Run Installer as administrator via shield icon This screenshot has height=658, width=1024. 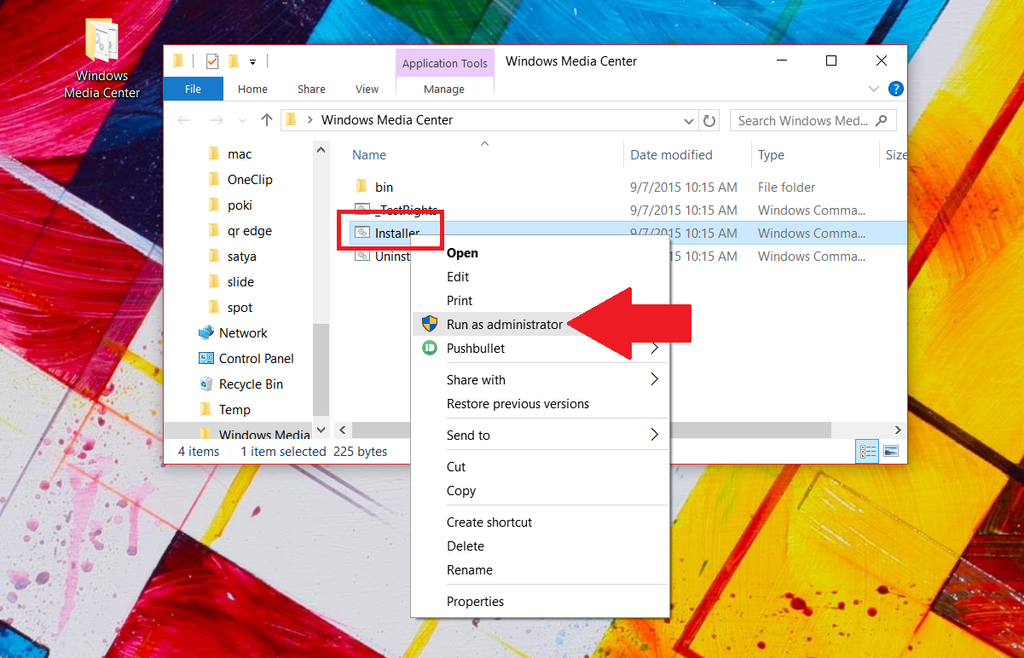430,324
